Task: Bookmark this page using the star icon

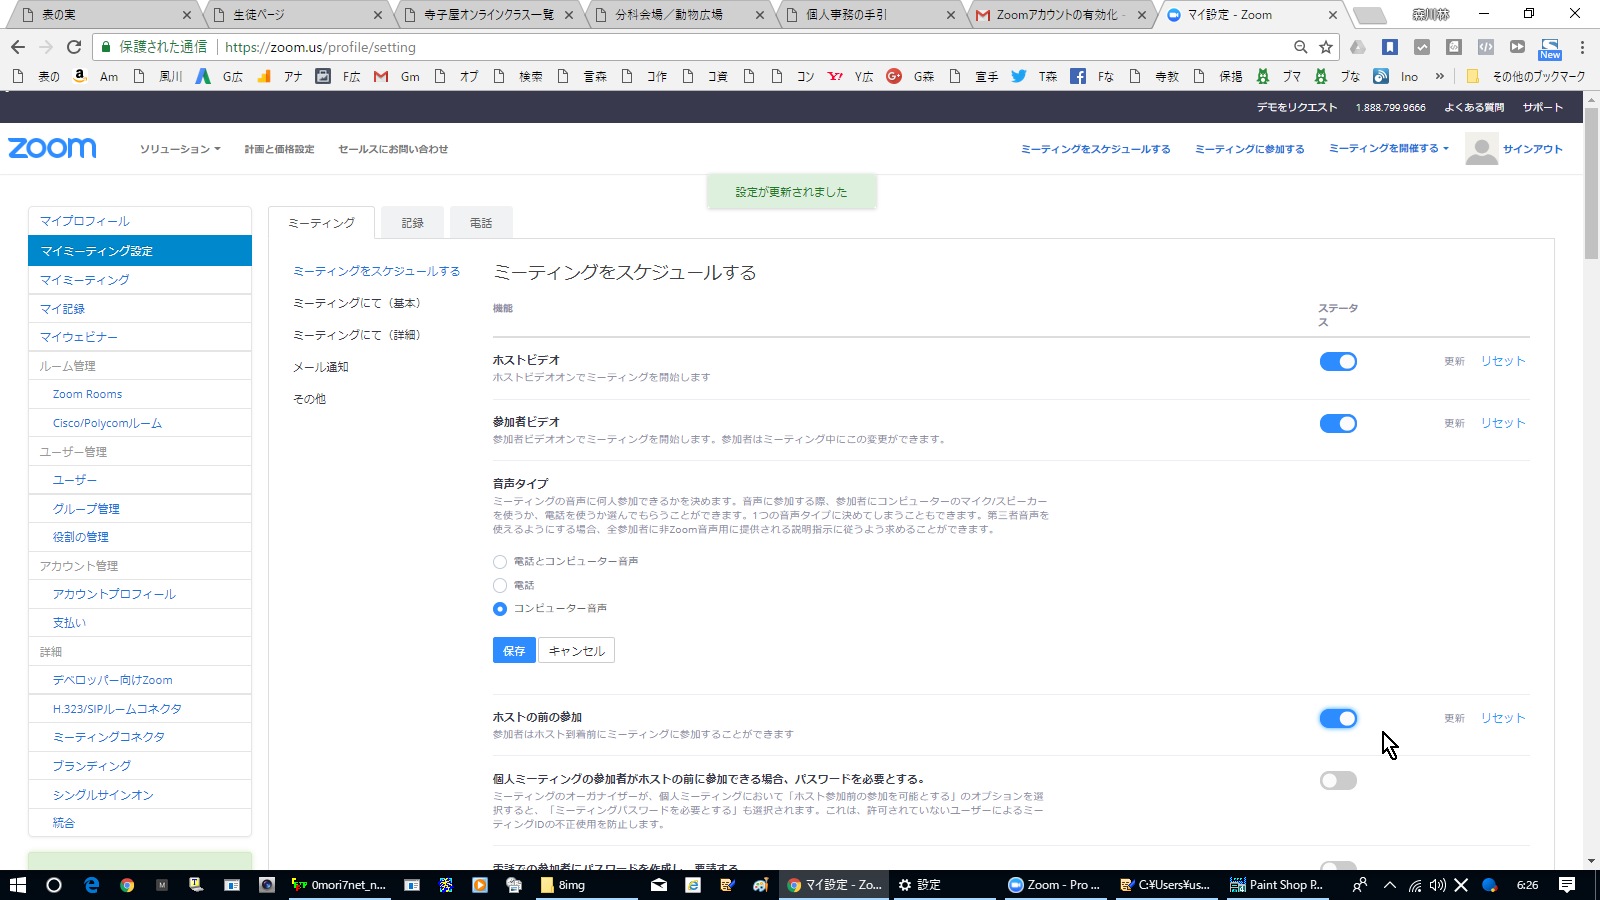Action: coord(1326,47)
